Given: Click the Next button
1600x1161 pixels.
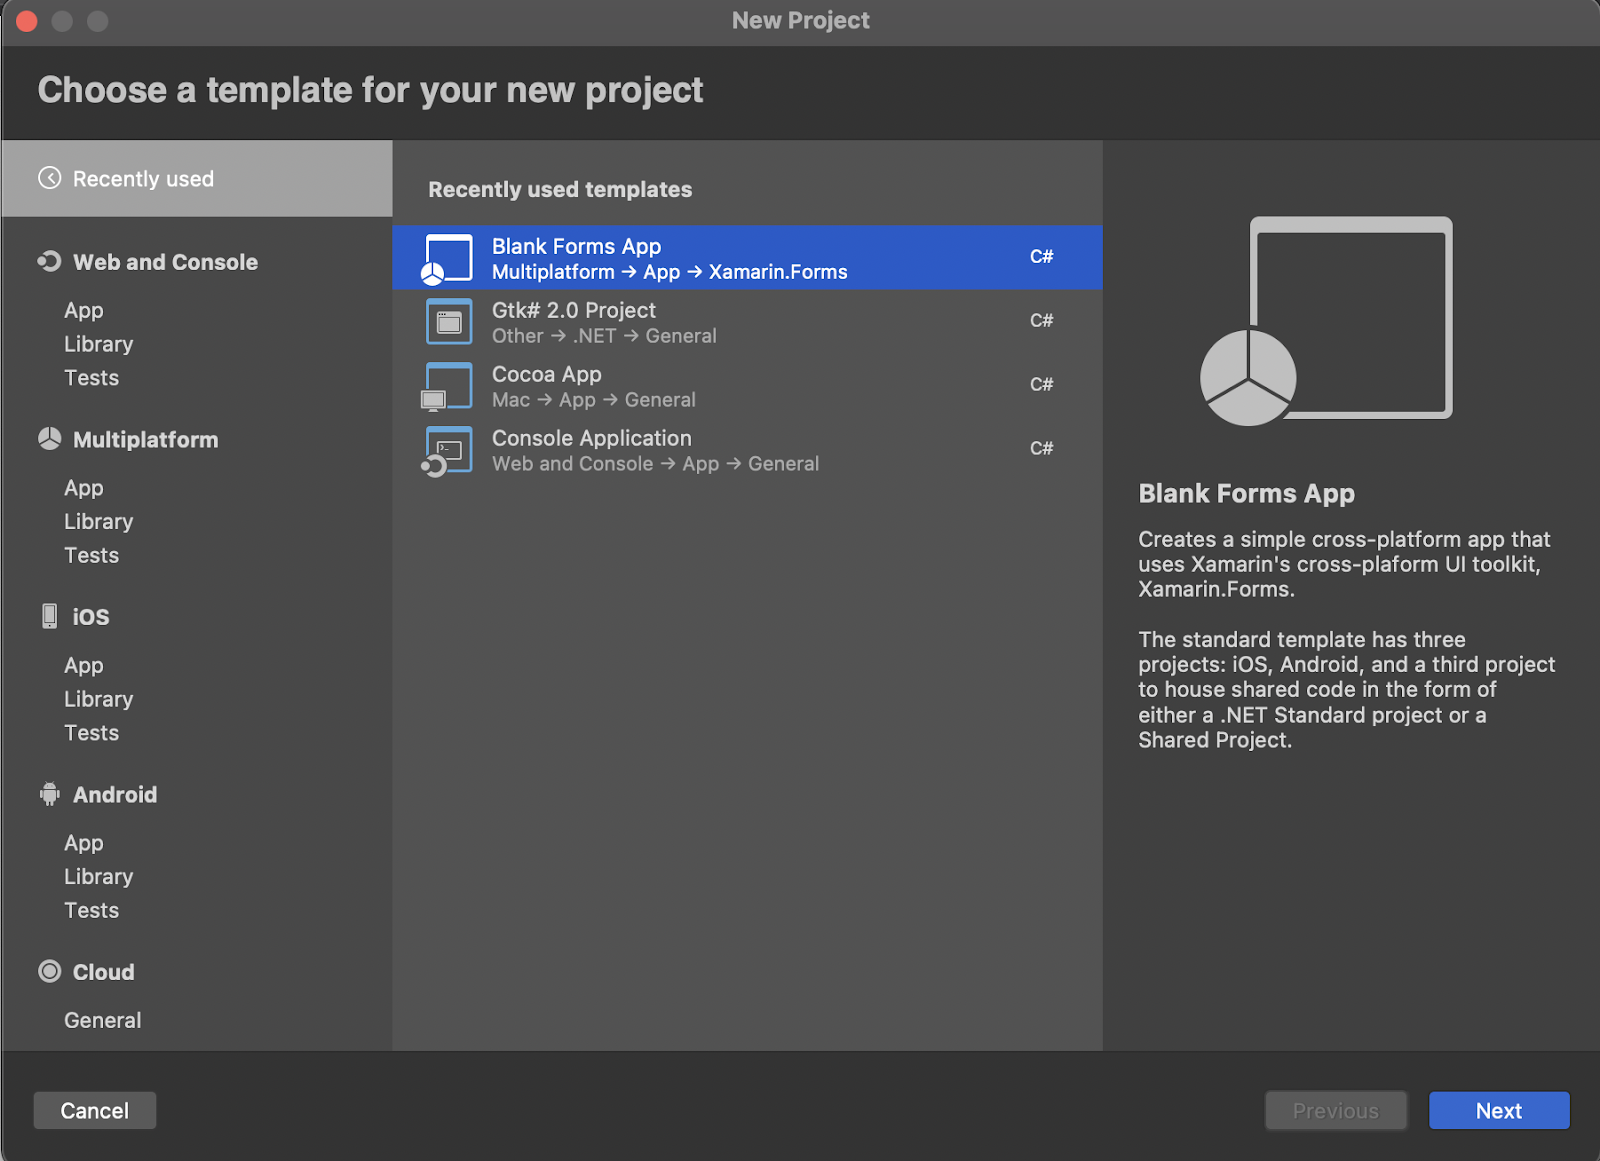Looking at the screenshot, I should [1499, 1110].
